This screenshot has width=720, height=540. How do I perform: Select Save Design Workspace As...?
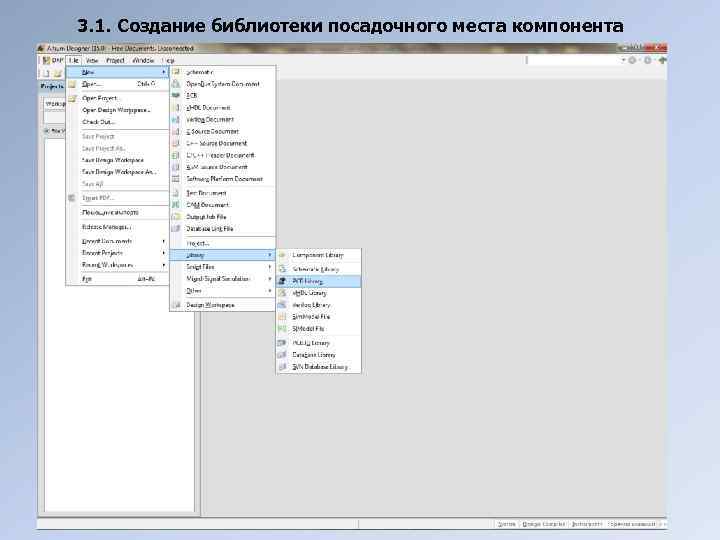point(118,172)
